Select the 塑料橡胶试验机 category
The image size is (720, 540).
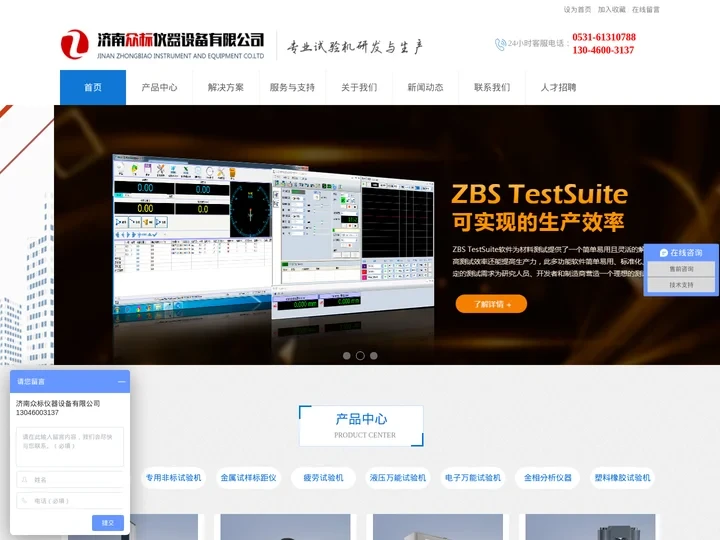click(x=623, y=478)
